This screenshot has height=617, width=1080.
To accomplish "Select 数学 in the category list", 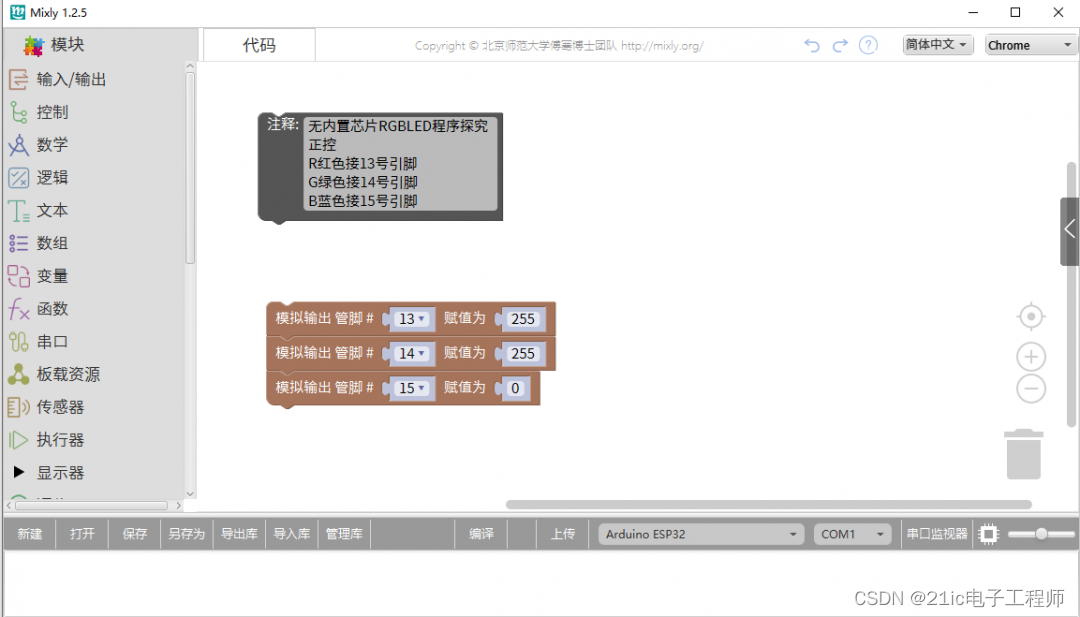I will pos(52,145).
